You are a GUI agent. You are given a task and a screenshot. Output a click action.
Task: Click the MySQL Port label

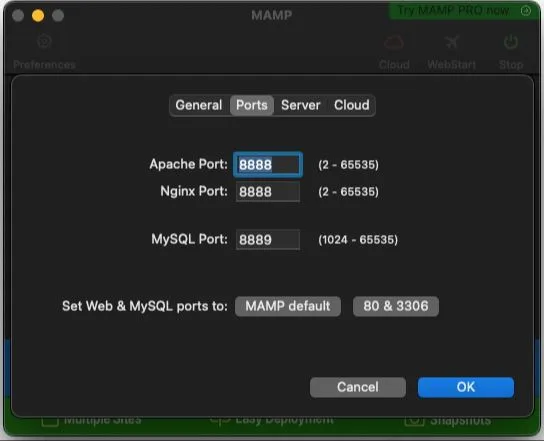pos(189,239)
